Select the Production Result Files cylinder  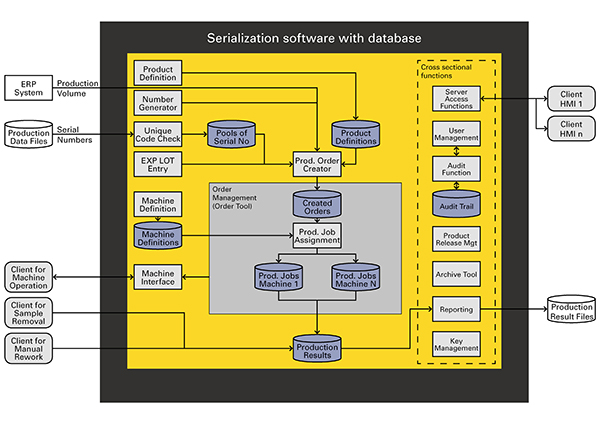(572, 309)
